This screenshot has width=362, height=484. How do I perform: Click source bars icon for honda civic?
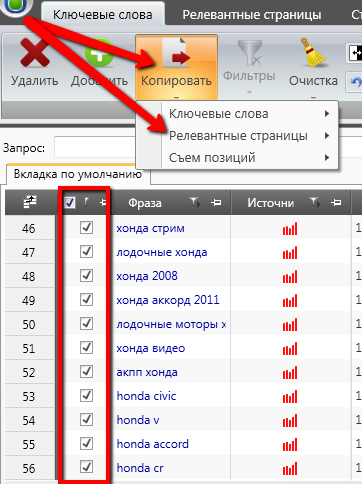(x=290, y=397)
